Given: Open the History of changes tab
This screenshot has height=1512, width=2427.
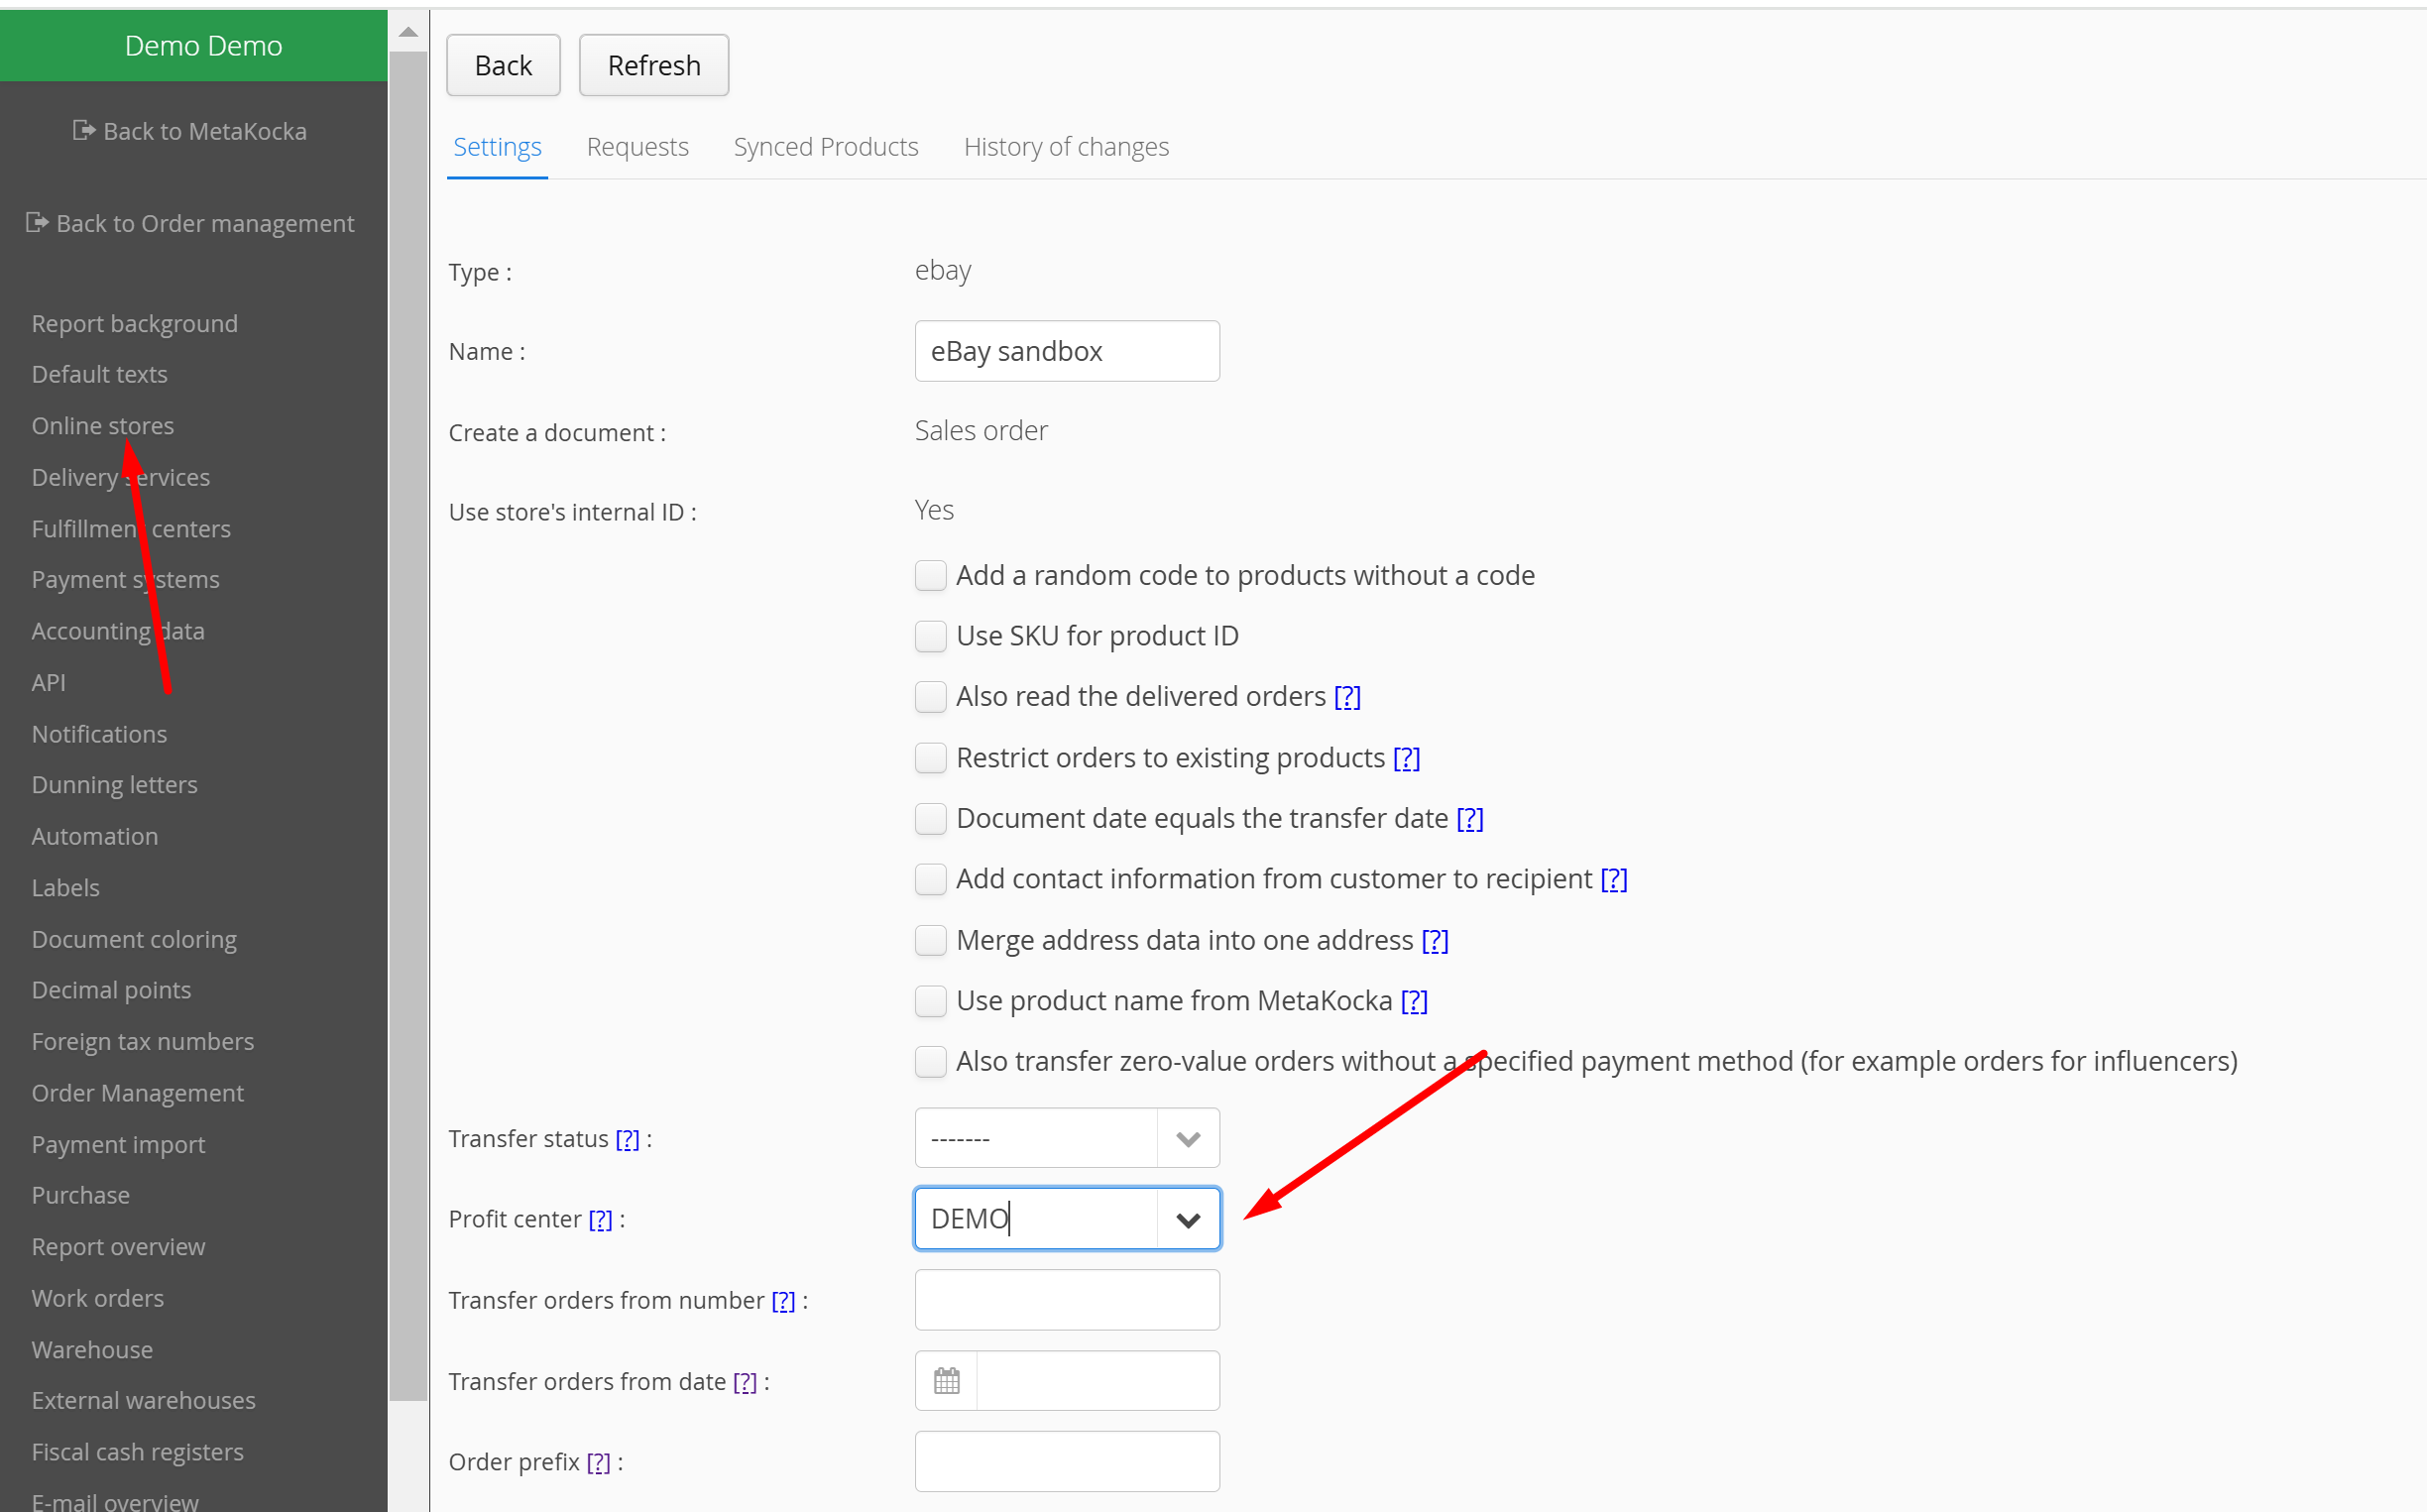Looking at the screenshot, I should click(1065, 147).
